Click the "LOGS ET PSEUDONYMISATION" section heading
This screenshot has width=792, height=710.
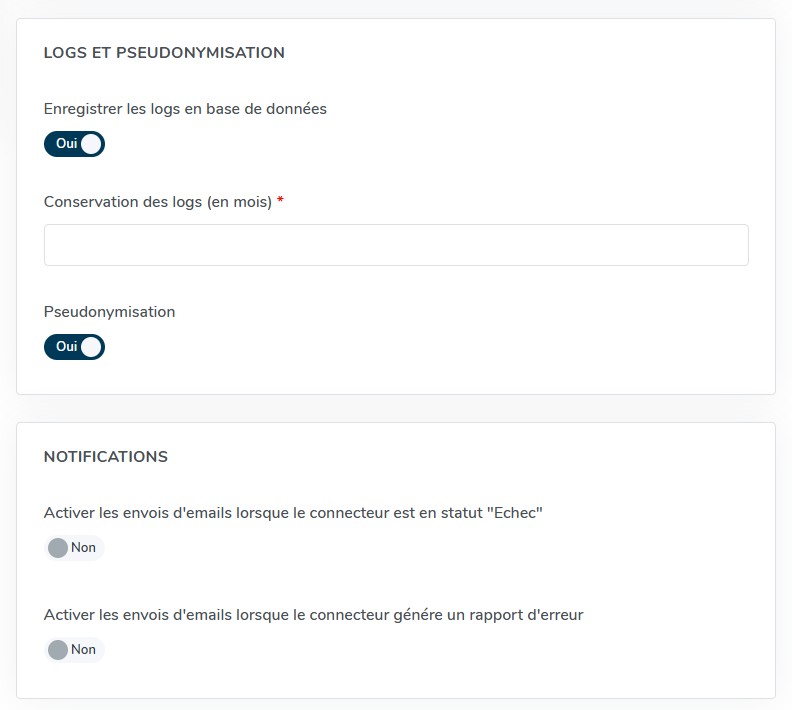click(164, 53)
